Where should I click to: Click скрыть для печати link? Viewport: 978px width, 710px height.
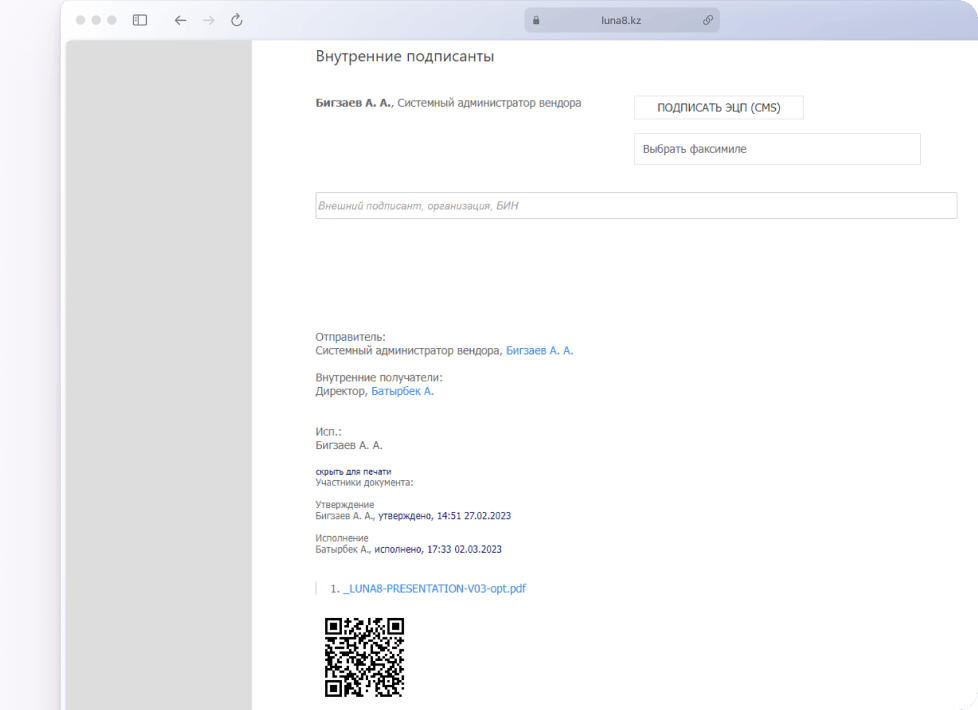(x=353, y=471)
